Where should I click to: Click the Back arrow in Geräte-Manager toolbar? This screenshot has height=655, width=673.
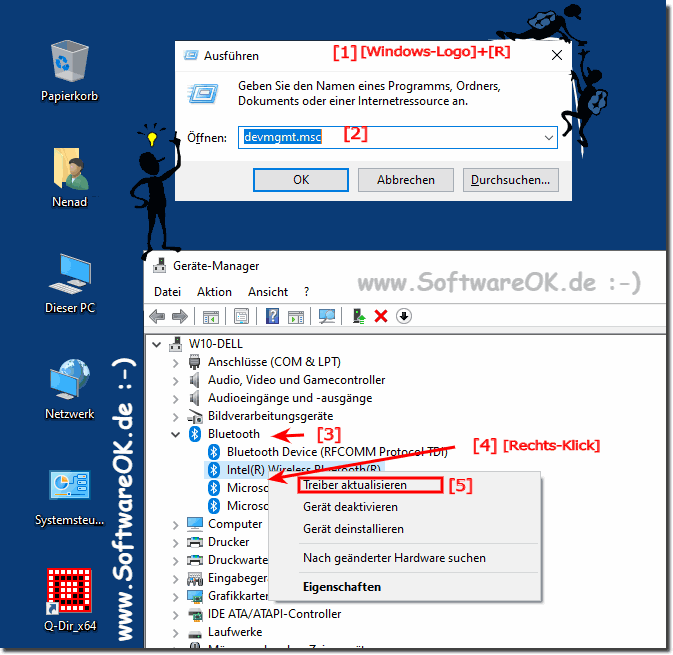click(157, 317)
